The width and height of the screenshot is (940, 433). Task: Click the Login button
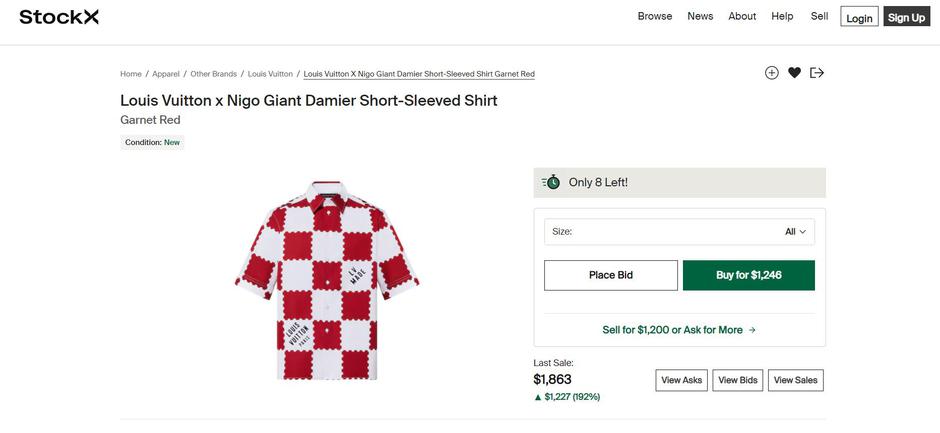pos(859,17)
